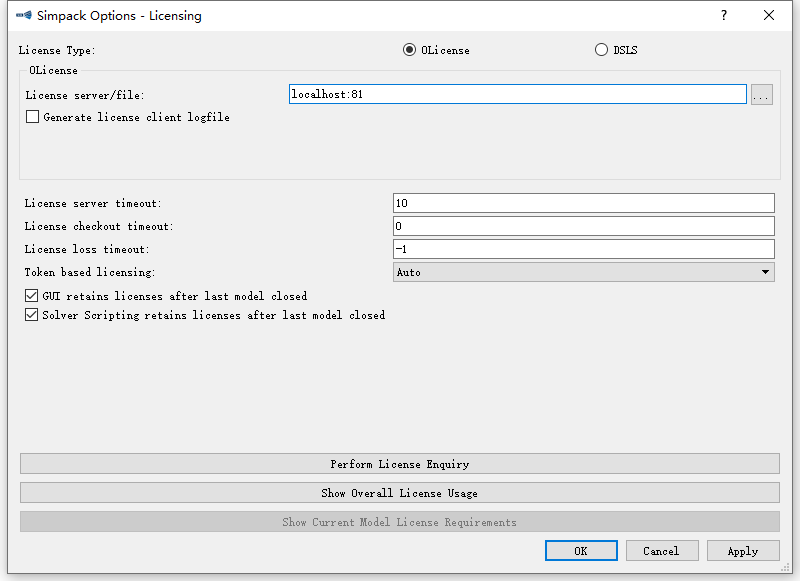Click the License server/file label
Image resolution: width=800 pixels, height=581 pixels.
coord(85,95)
